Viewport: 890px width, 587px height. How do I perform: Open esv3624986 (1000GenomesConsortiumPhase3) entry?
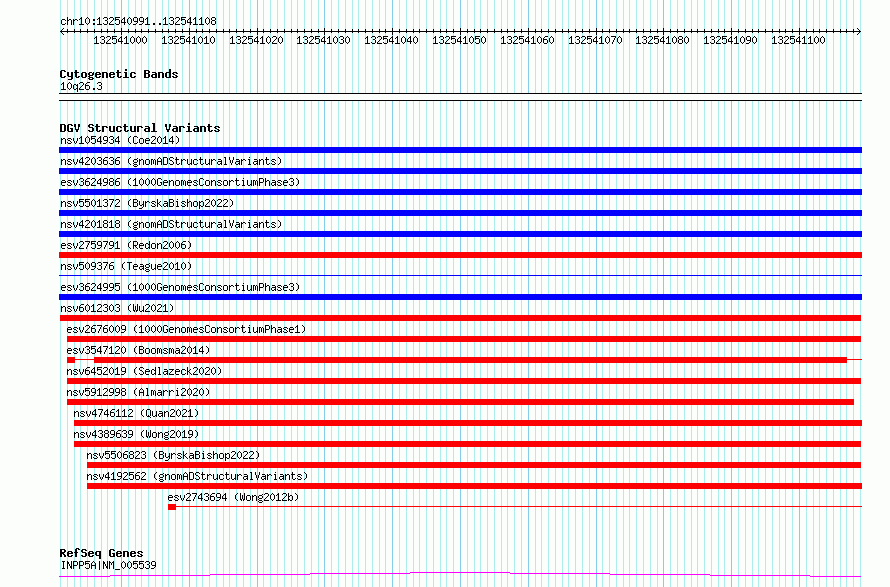click(180, 182)
